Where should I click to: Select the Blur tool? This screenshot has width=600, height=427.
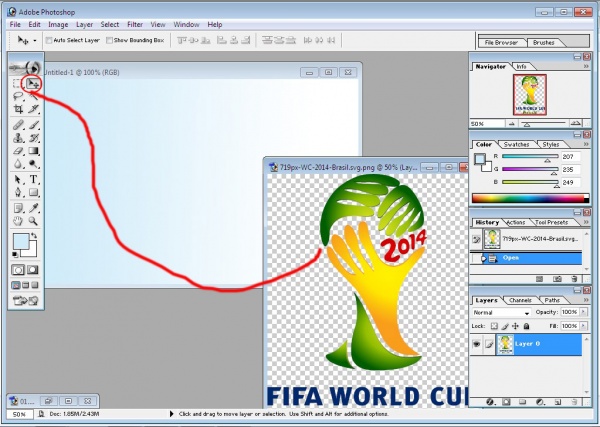[x=18, y=164]
